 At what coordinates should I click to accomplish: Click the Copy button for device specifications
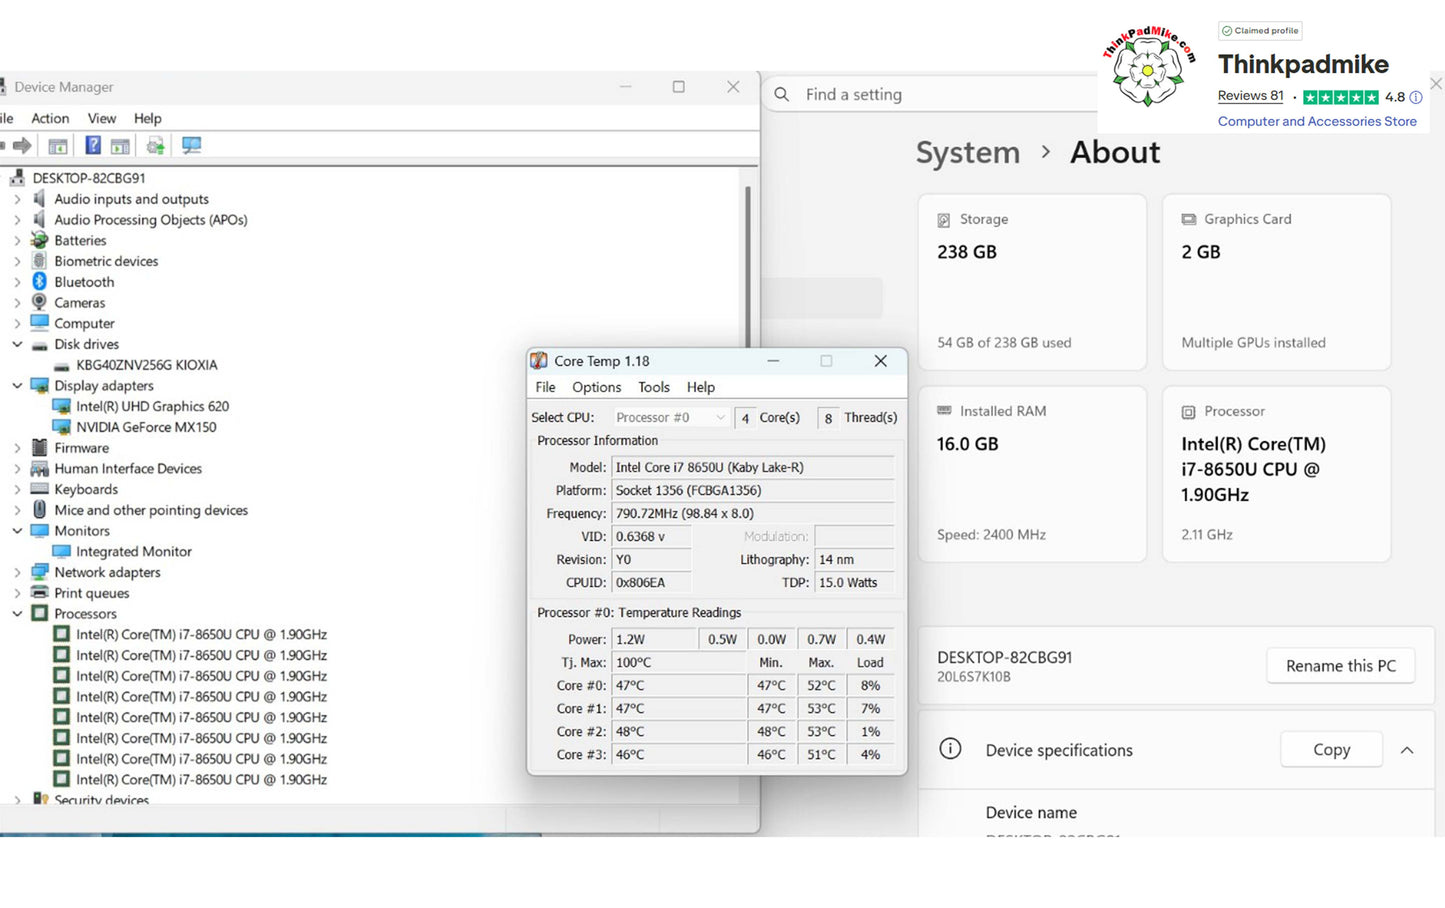1331,750
